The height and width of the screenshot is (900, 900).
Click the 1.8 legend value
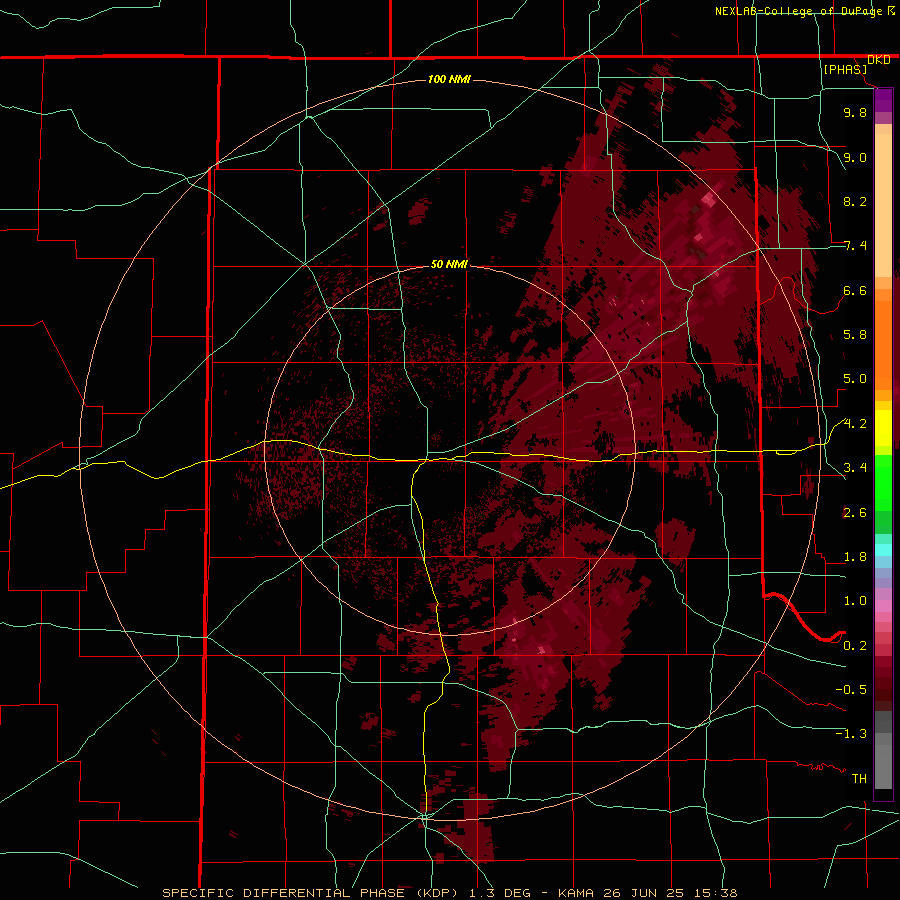pyautogui.click(x=855, y=557)
